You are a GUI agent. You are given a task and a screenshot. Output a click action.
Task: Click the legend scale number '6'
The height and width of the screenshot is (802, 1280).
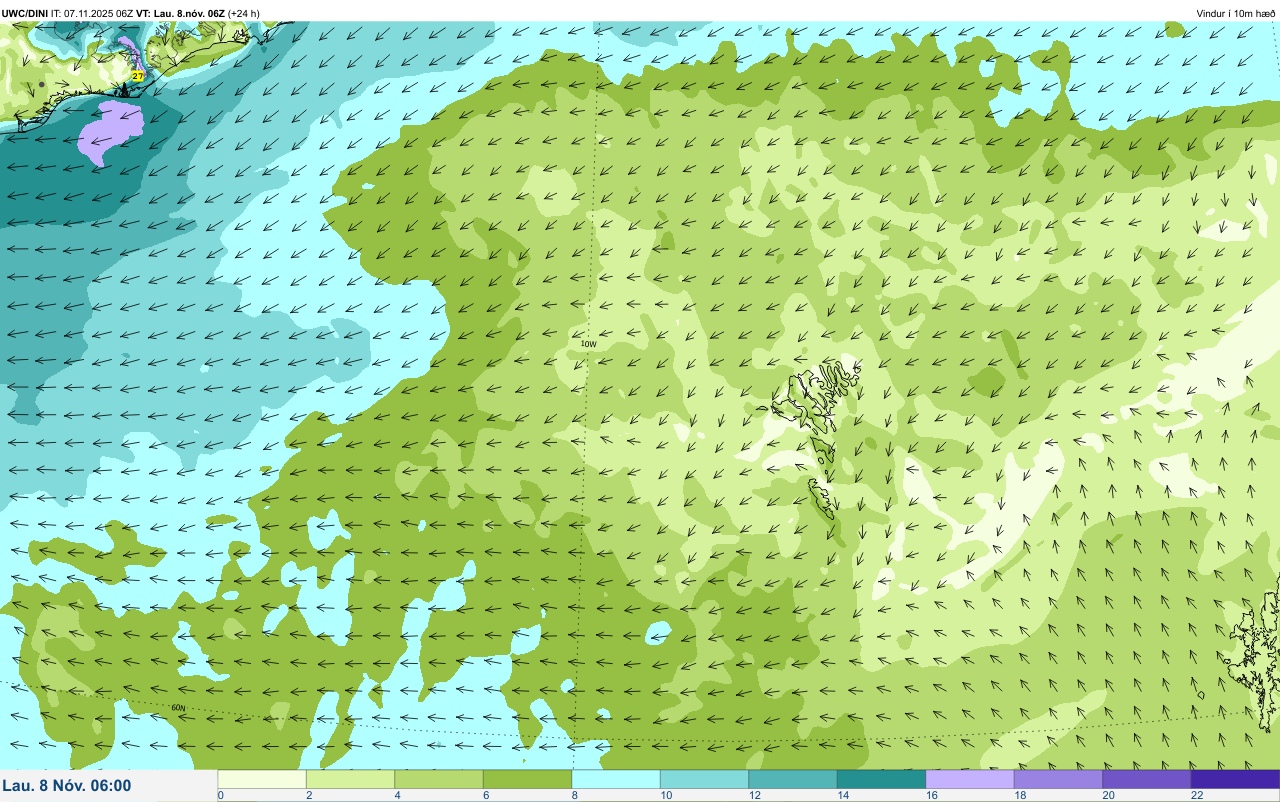486,795
